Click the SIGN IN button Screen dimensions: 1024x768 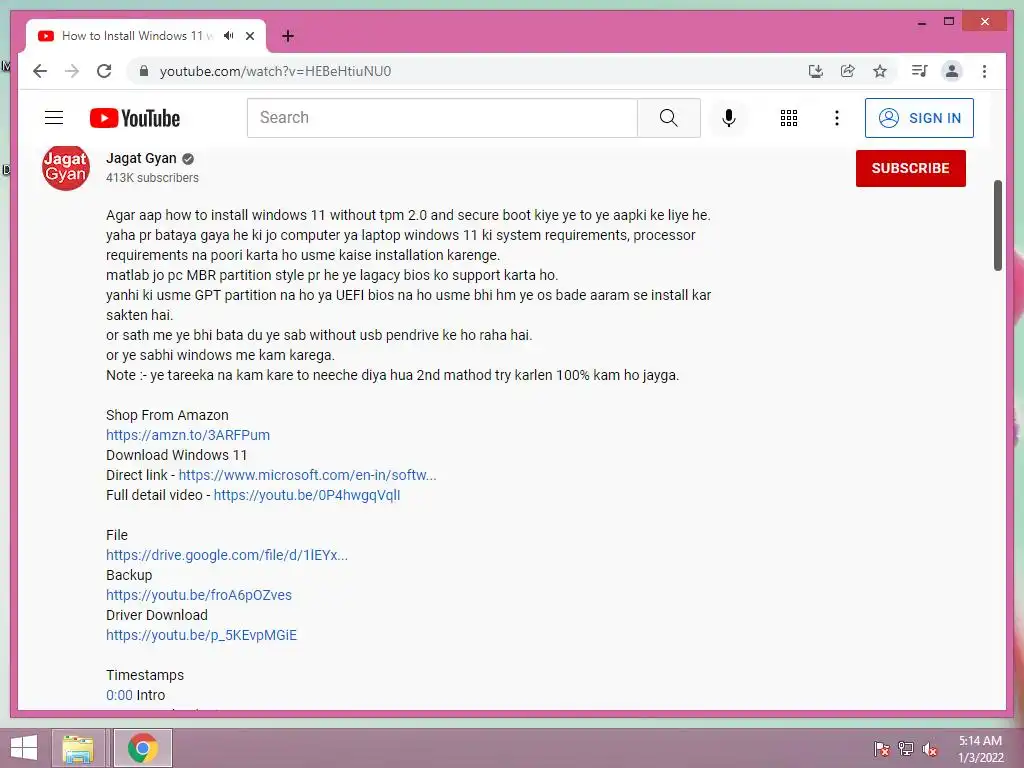click(919, 118)
